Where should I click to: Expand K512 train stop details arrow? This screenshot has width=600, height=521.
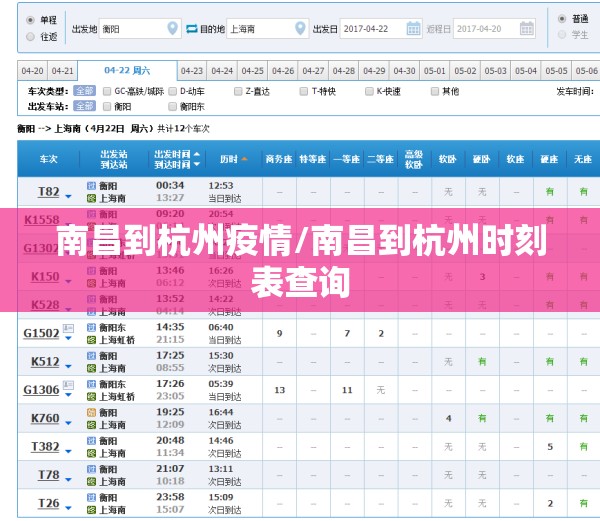click(x=68, y=364)
